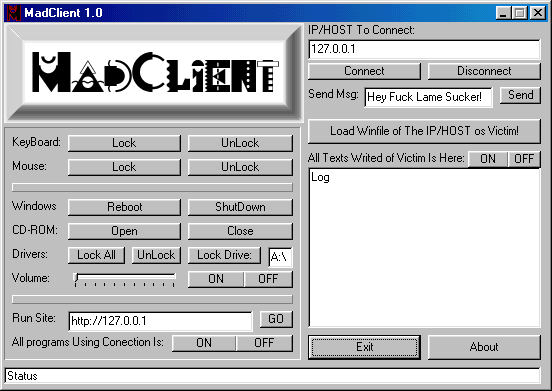Click the Send button
Viewport: 552px width, 391px height.
[520, 95]
